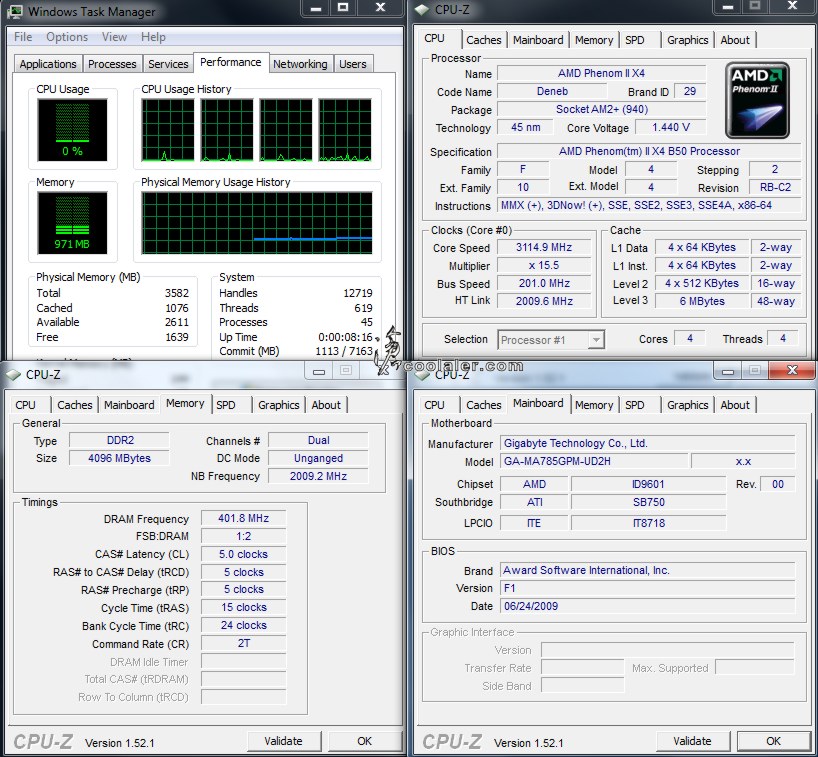
Task: Click OK in the CPU-Z window showing Timings
Action: pos(365,741)
